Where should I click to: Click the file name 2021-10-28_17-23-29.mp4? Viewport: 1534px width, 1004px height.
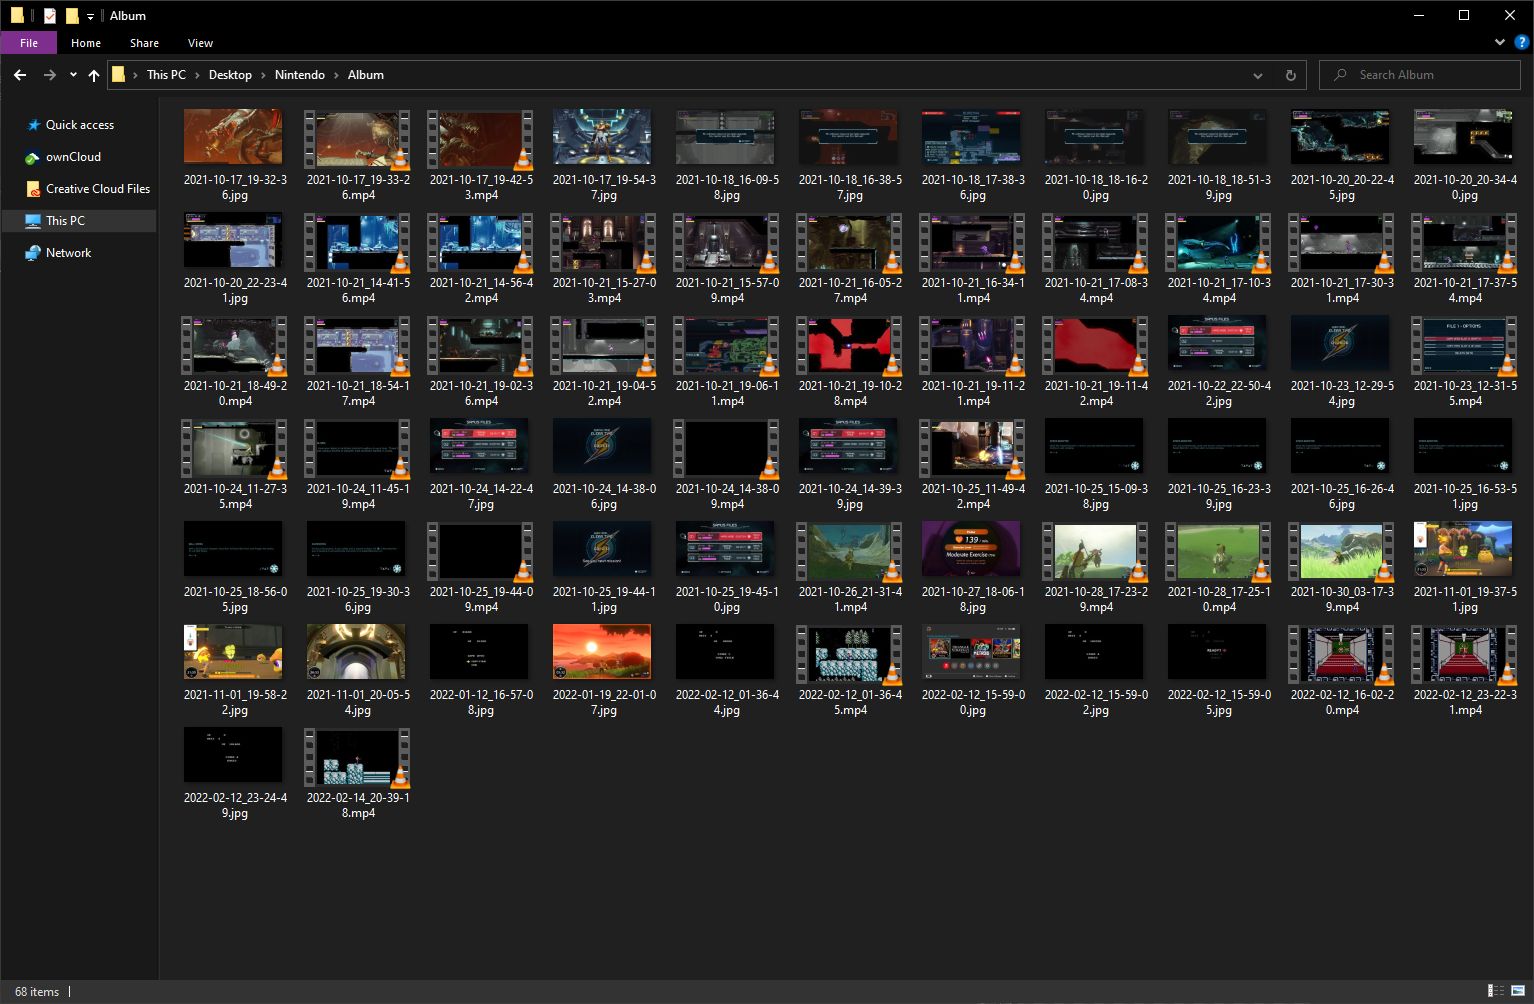(1096, 599)
